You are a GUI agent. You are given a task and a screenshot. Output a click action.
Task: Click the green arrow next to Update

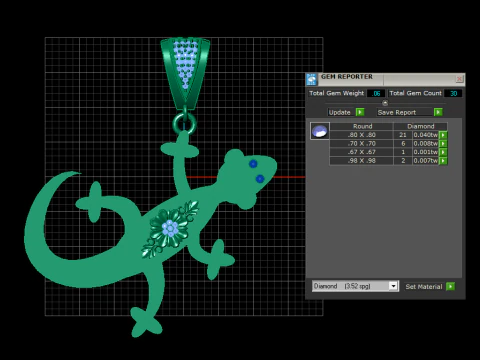(x=360, y=112)
